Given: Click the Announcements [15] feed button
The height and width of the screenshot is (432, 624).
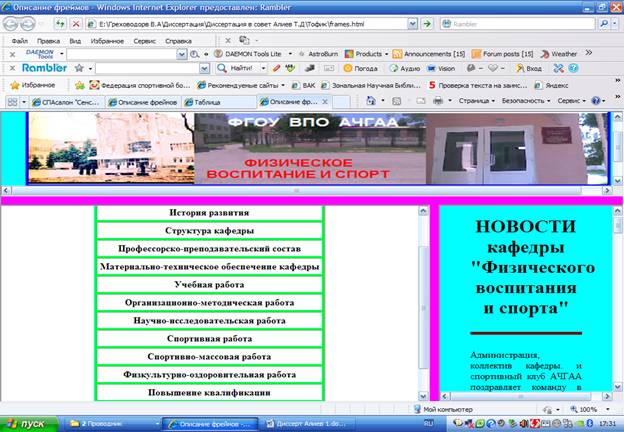Looking at the screenshot, I should [x=429, y=54].
